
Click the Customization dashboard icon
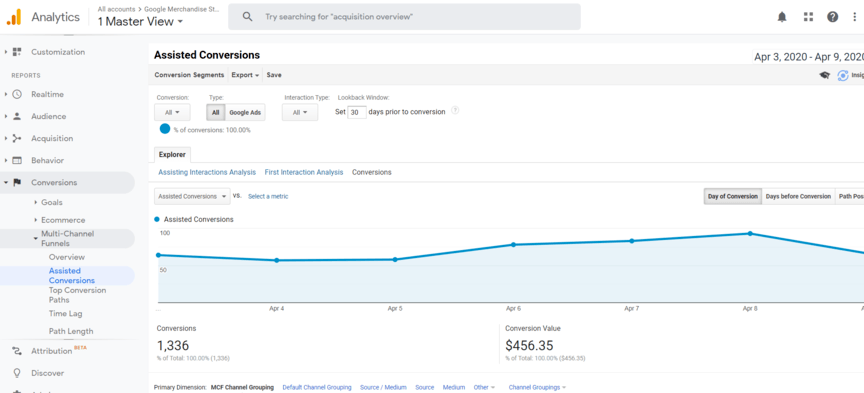[x=17, y=52]
